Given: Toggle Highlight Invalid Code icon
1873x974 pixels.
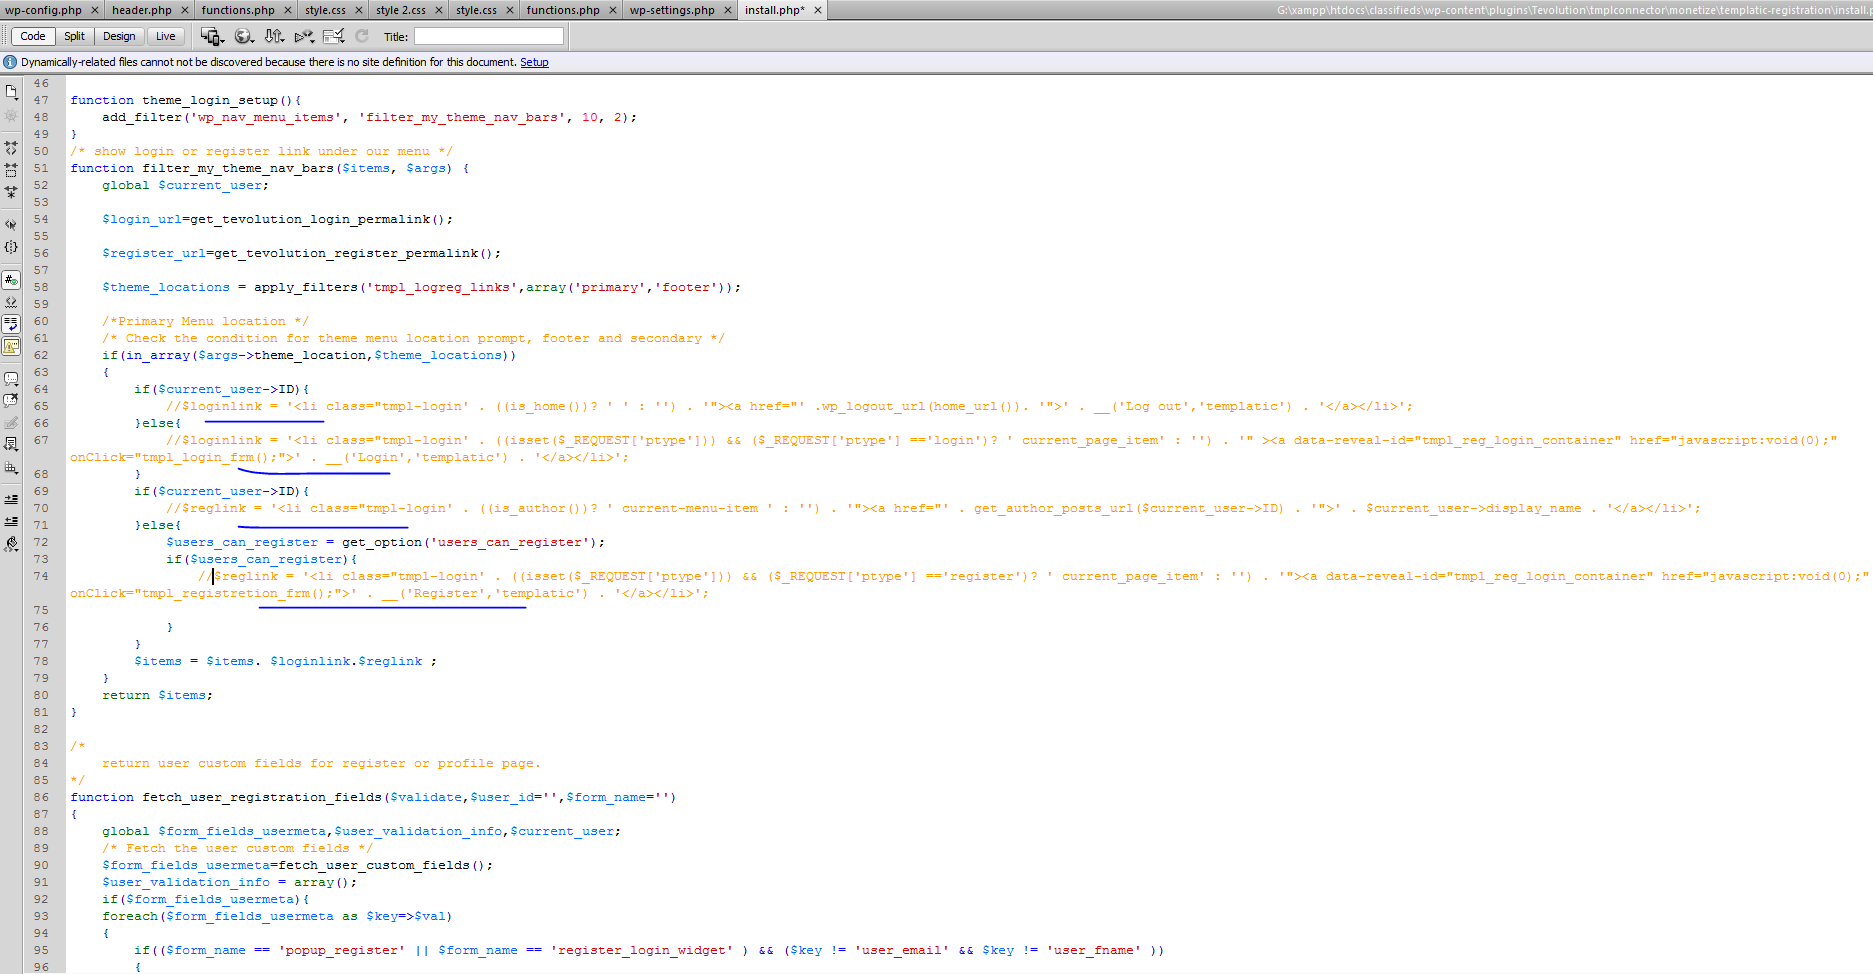Looking at the screenshot, I should coord(11,302).
